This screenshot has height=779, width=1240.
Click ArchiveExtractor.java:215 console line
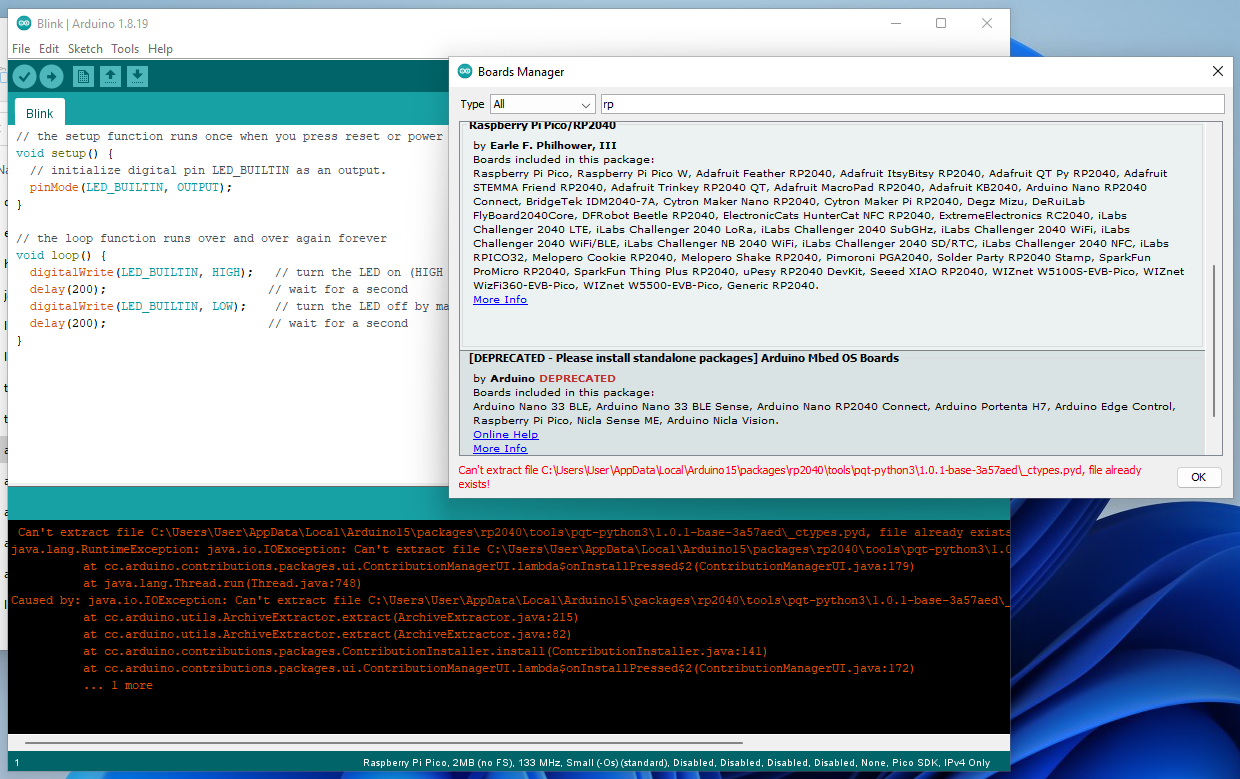(x=331, y=617)
